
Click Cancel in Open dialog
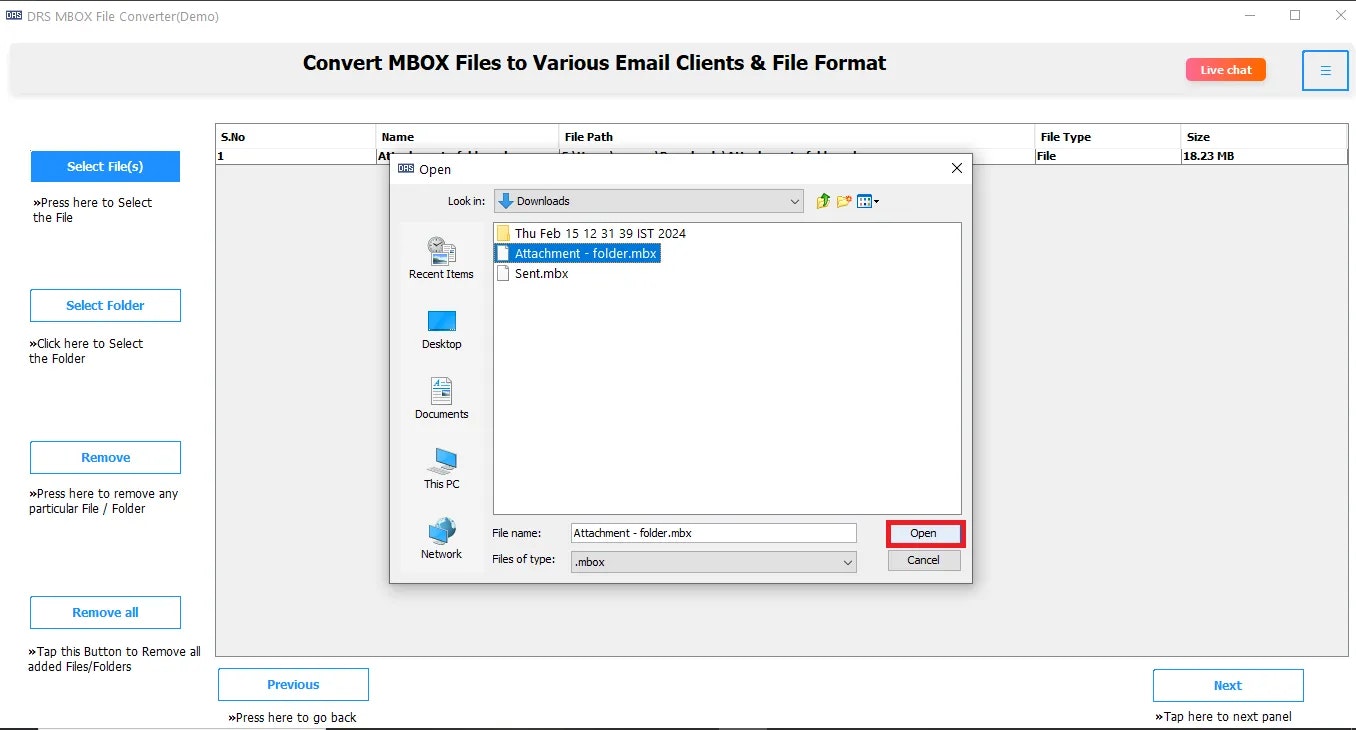(924, 560)
